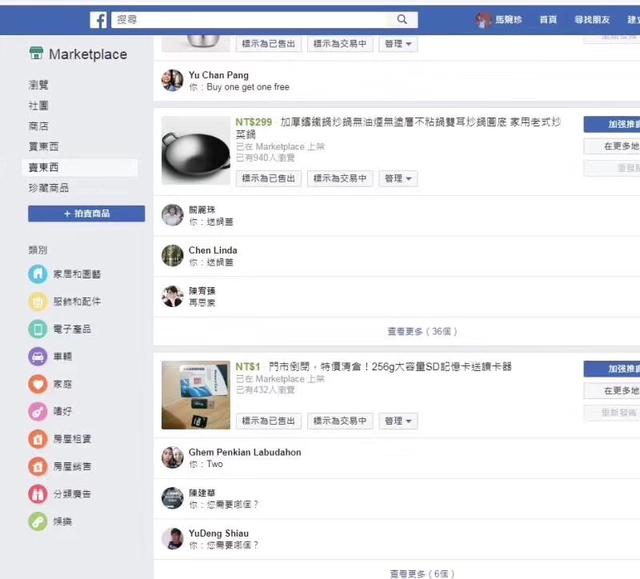Mark the wok listing as 標示為已售出
The width and height of the screenshot is (640, 579).
point(269,178)
